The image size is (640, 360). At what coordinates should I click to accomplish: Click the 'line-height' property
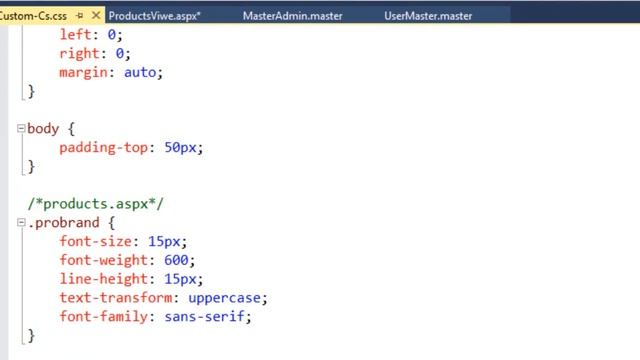click(x=103, y=279)
